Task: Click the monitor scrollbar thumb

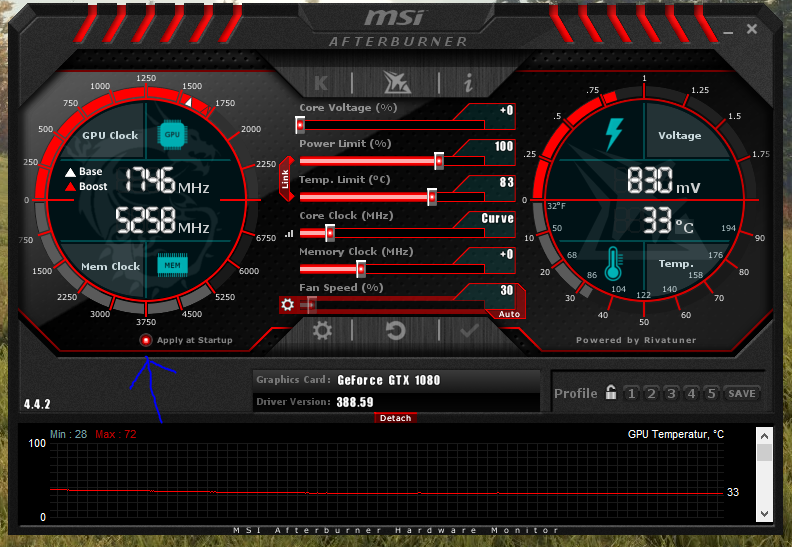Action: coord(764,452)
